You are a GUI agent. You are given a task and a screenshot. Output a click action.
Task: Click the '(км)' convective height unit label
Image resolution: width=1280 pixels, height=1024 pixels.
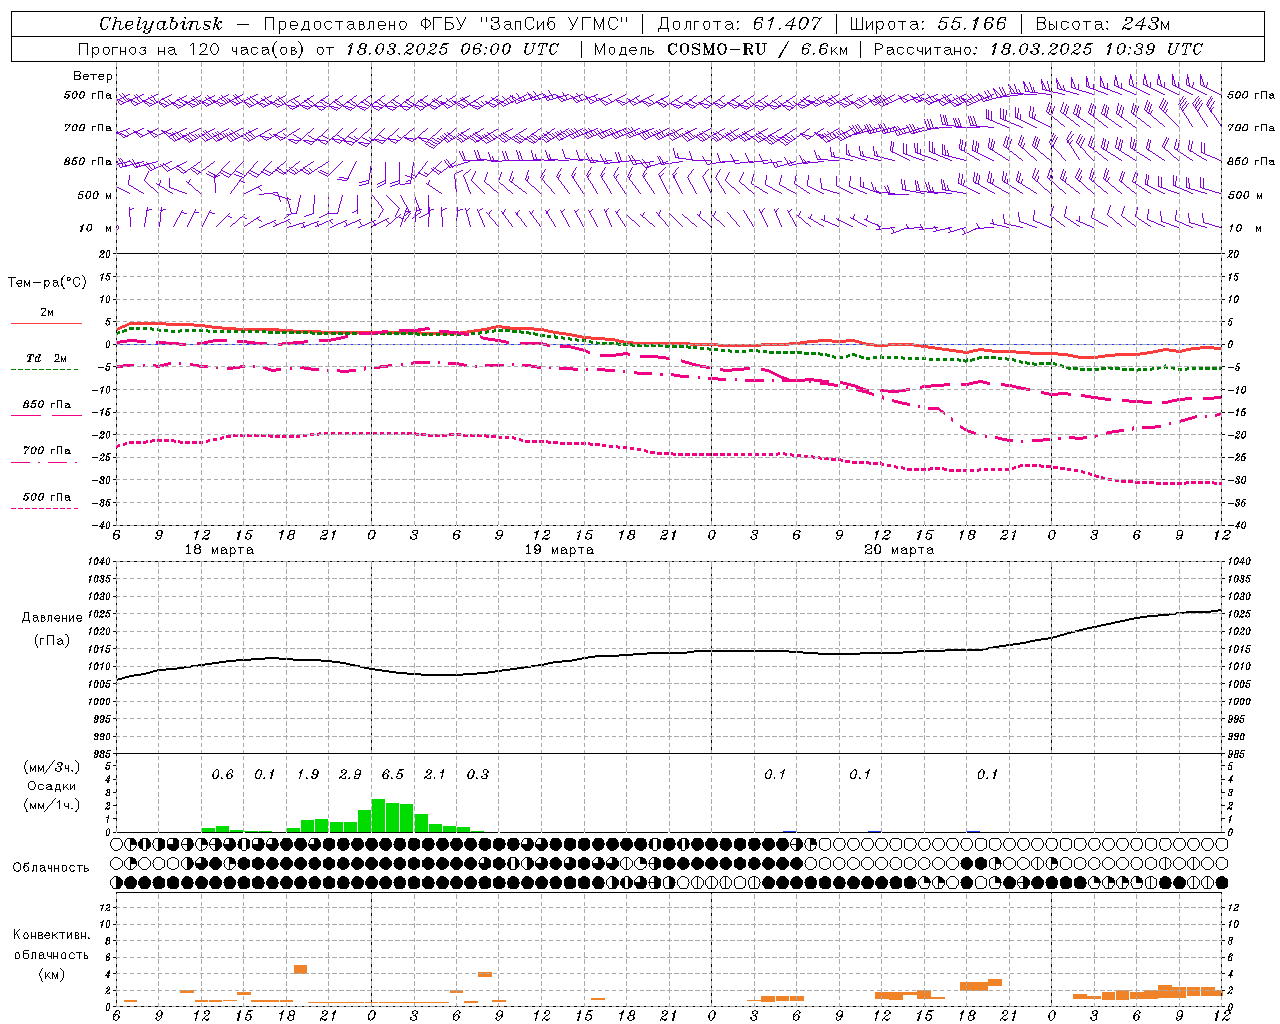click(x=51, y=974)
